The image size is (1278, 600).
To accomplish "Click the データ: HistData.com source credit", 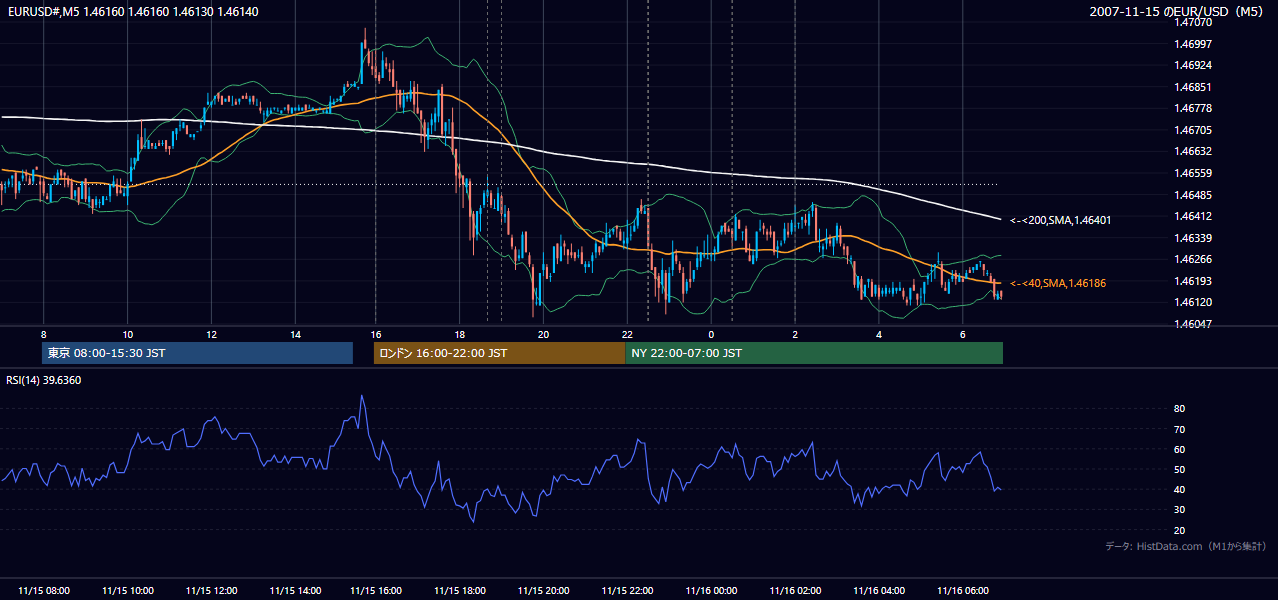I will (x=1186, y=546).
